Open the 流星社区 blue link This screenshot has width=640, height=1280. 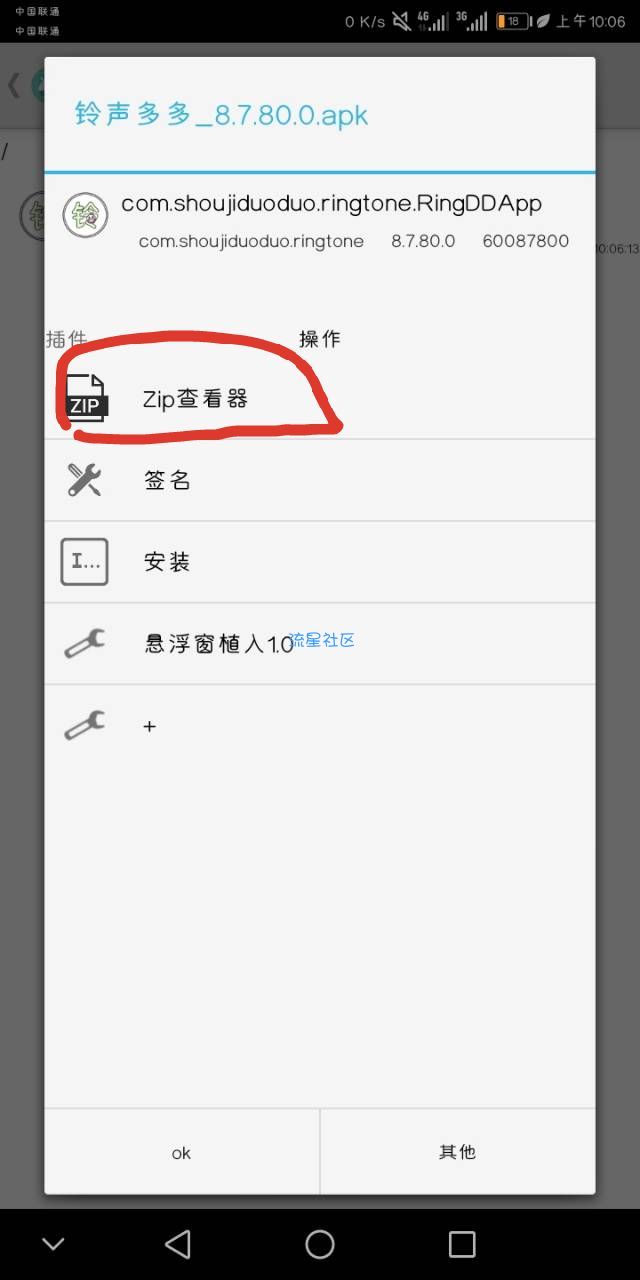click(x=322, y=640)
